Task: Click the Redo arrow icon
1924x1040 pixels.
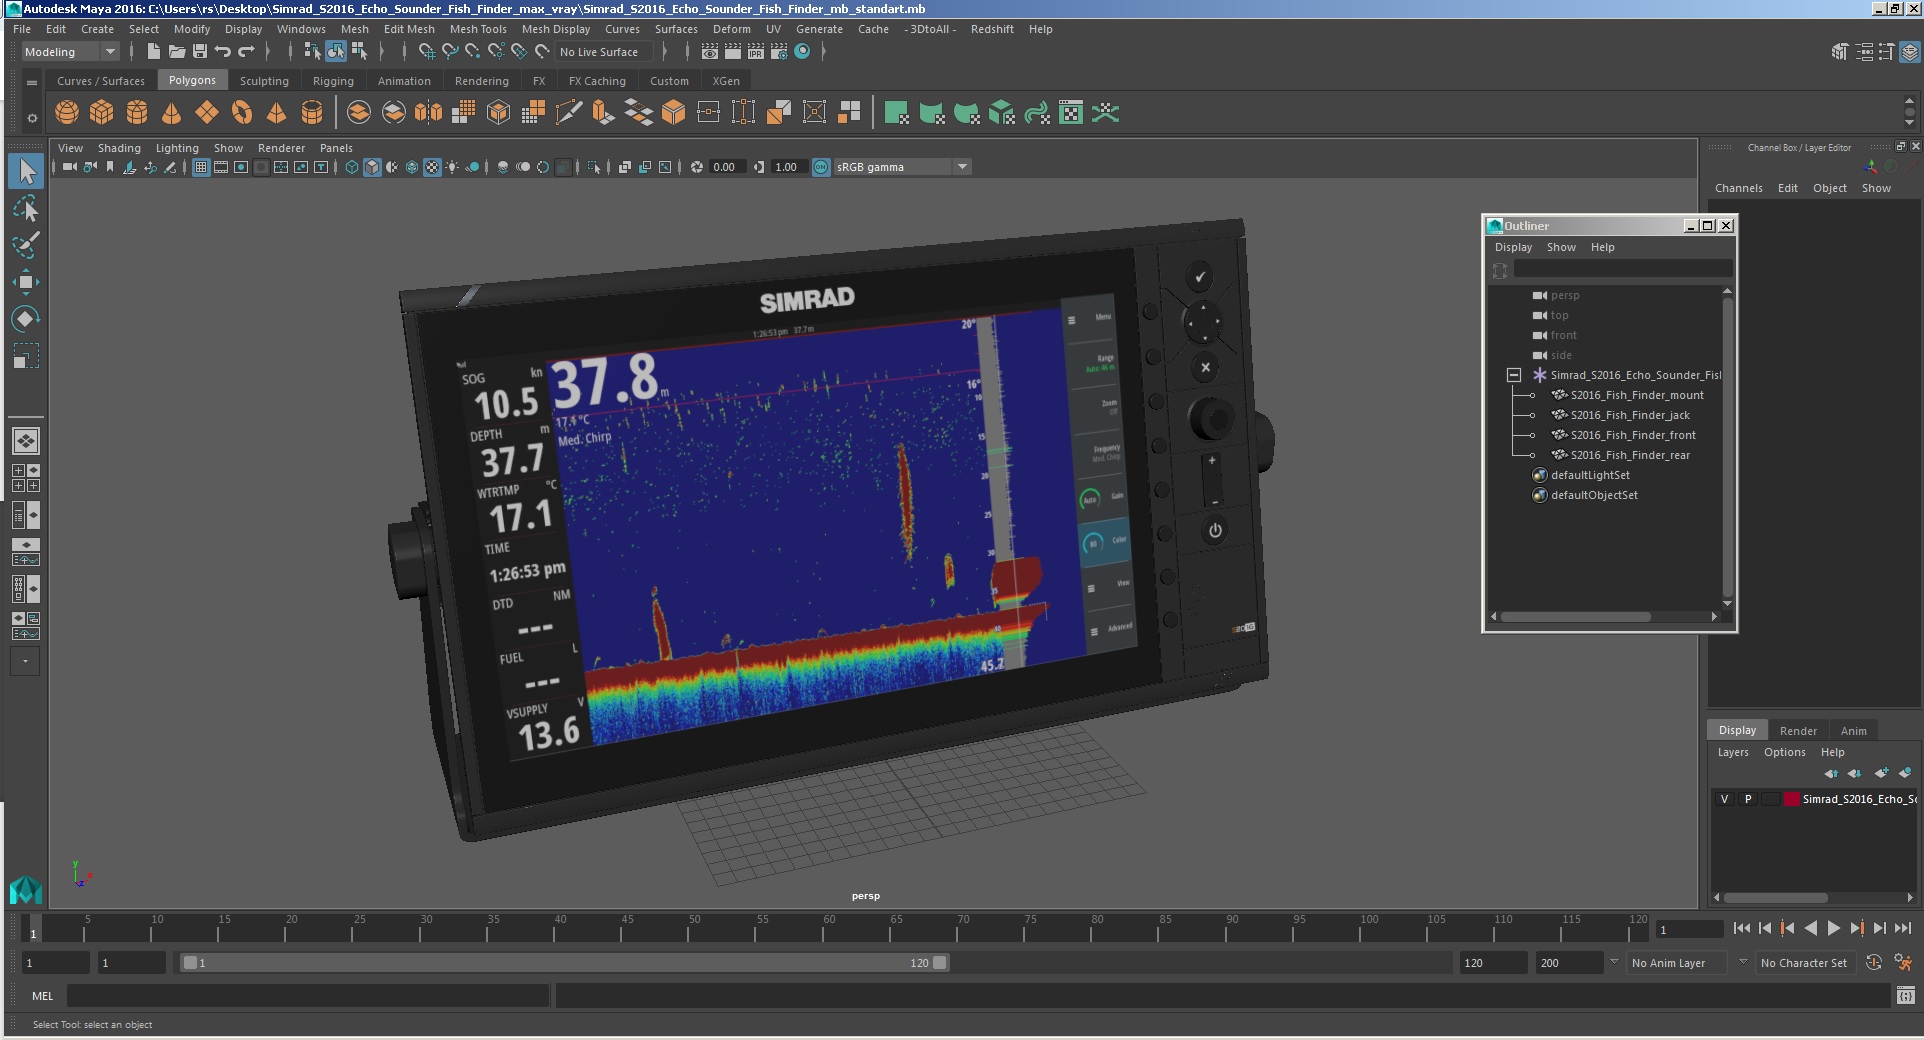Action: [246, 51]
